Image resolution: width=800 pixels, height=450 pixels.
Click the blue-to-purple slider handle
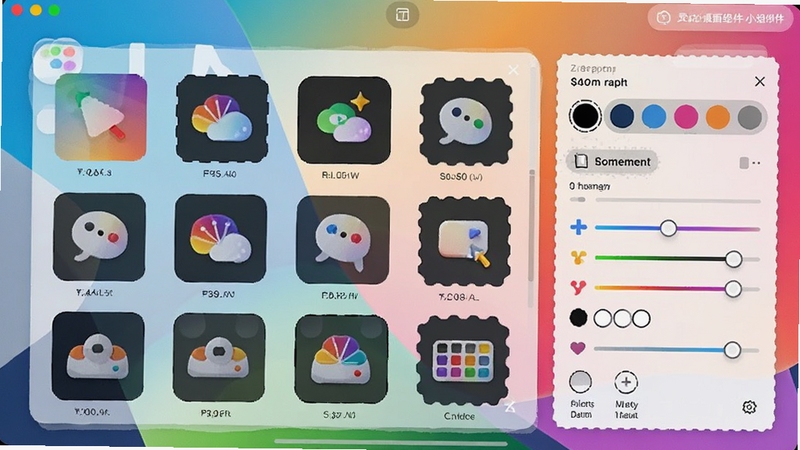(668, 228)
